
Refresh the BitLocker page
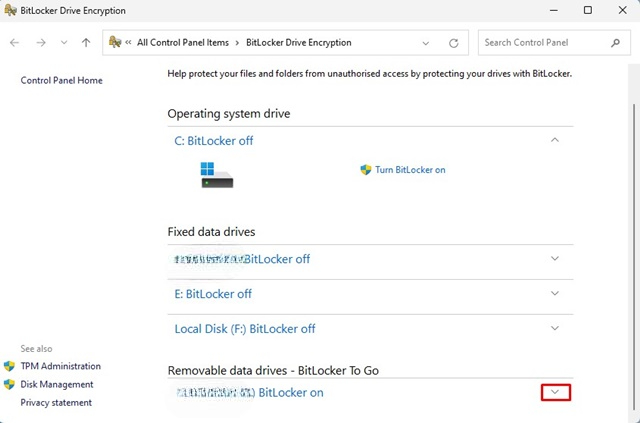453,43
